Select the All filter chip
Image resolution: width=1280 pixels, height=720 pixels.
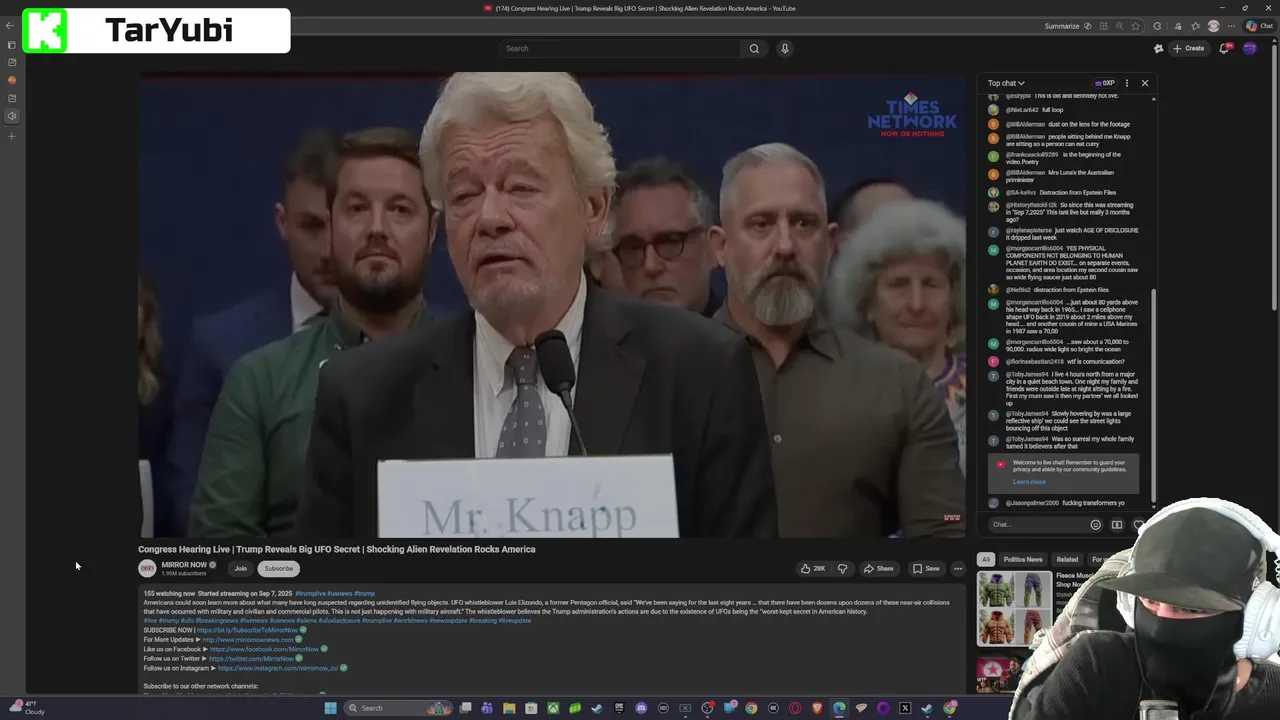[986, 559]
